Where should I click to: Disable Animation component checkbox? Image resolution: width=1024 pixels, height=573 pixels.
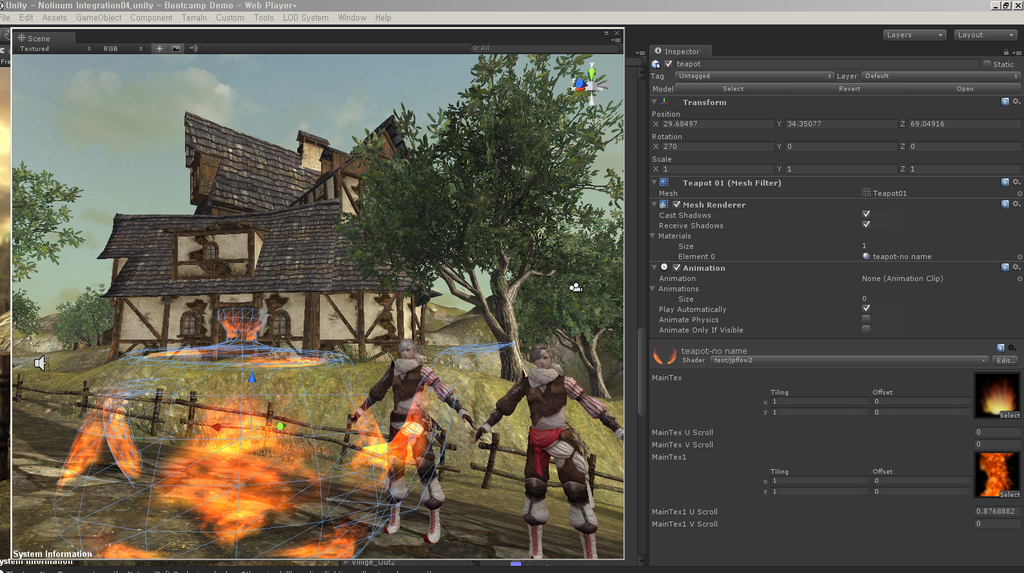point(677,268)
